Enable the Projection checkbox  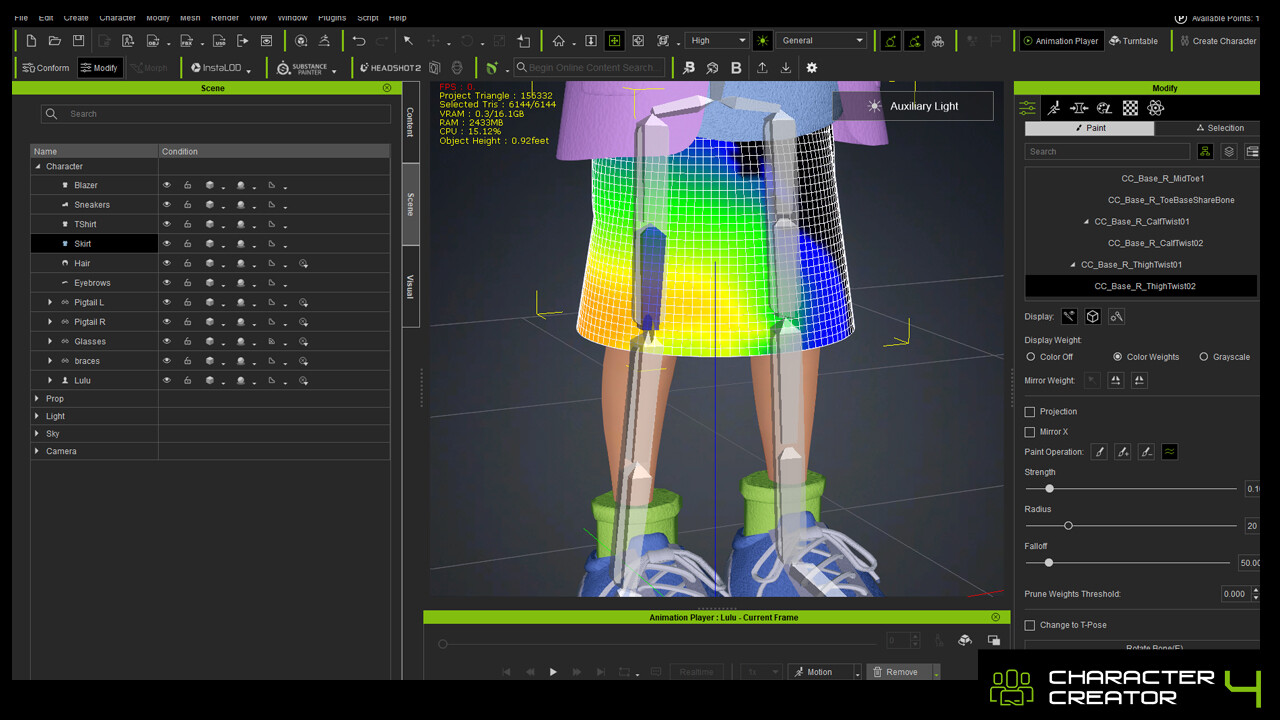pyautogui.click(x=1030, y=411)
